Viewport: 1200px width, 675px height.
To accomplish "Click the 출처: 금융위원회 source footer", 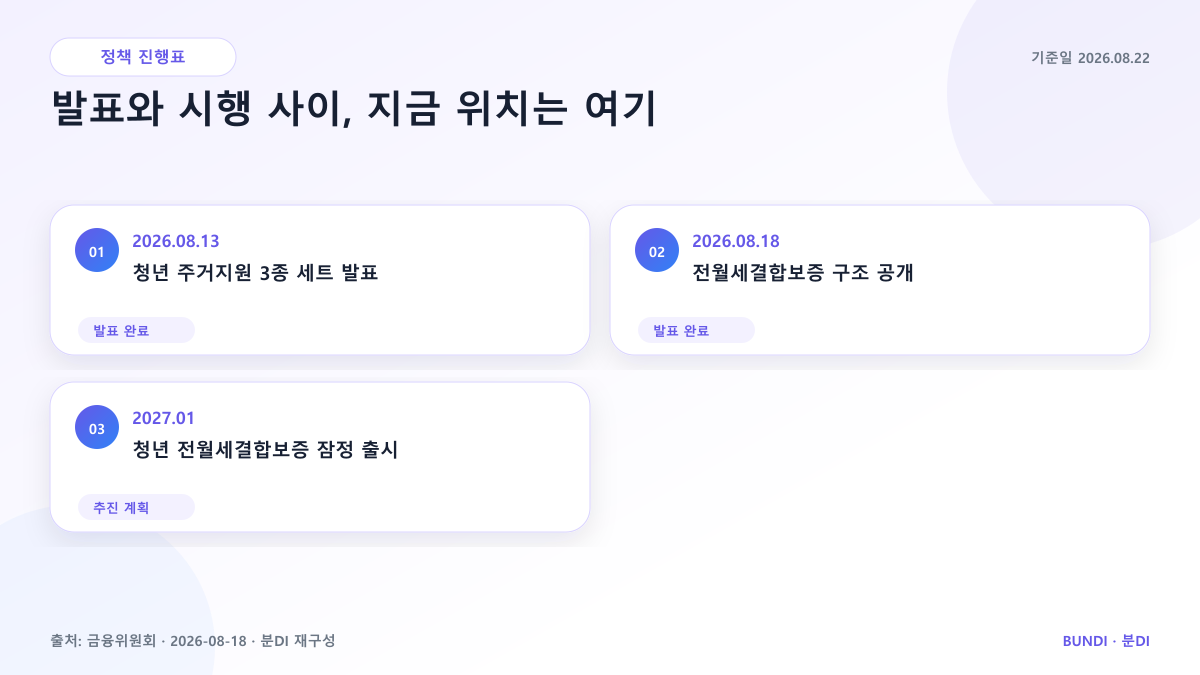I will (x=193, y=640).
